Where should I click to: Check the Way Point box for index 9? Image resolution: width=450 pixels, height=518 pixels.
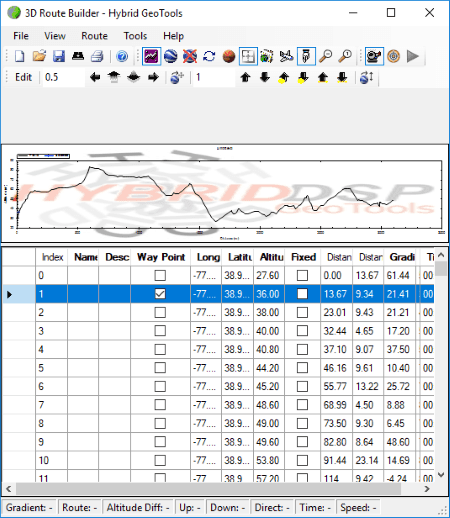tap(160, 442)
